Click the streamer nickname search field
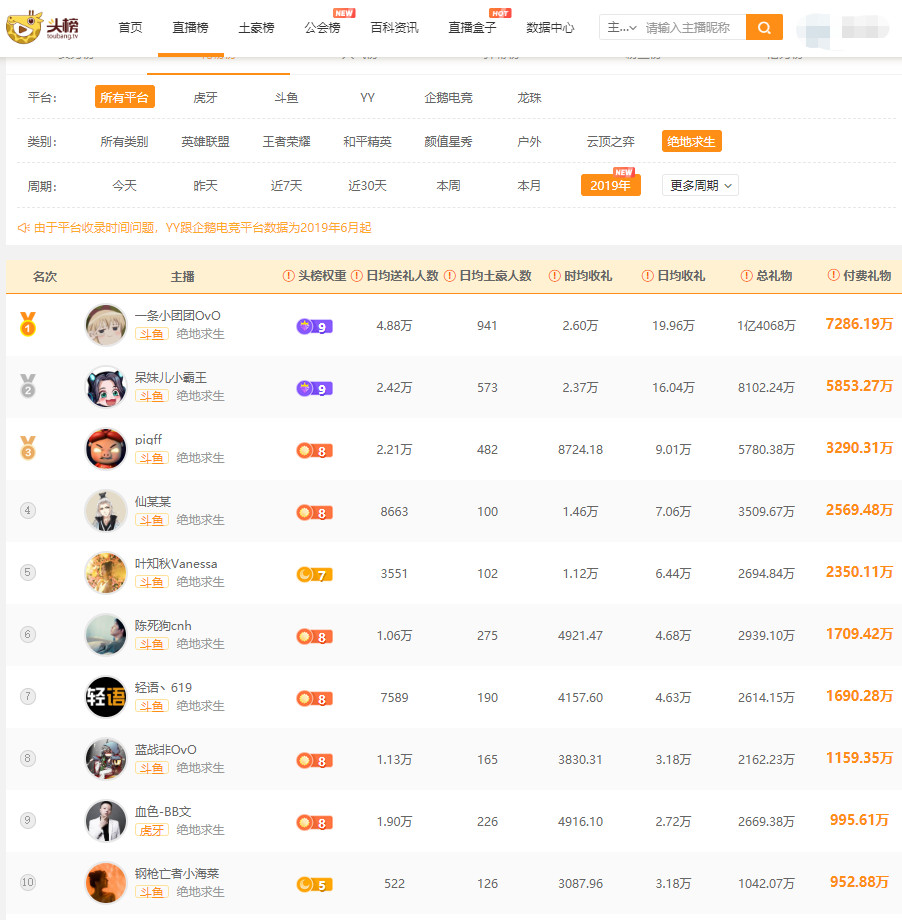 692,27
